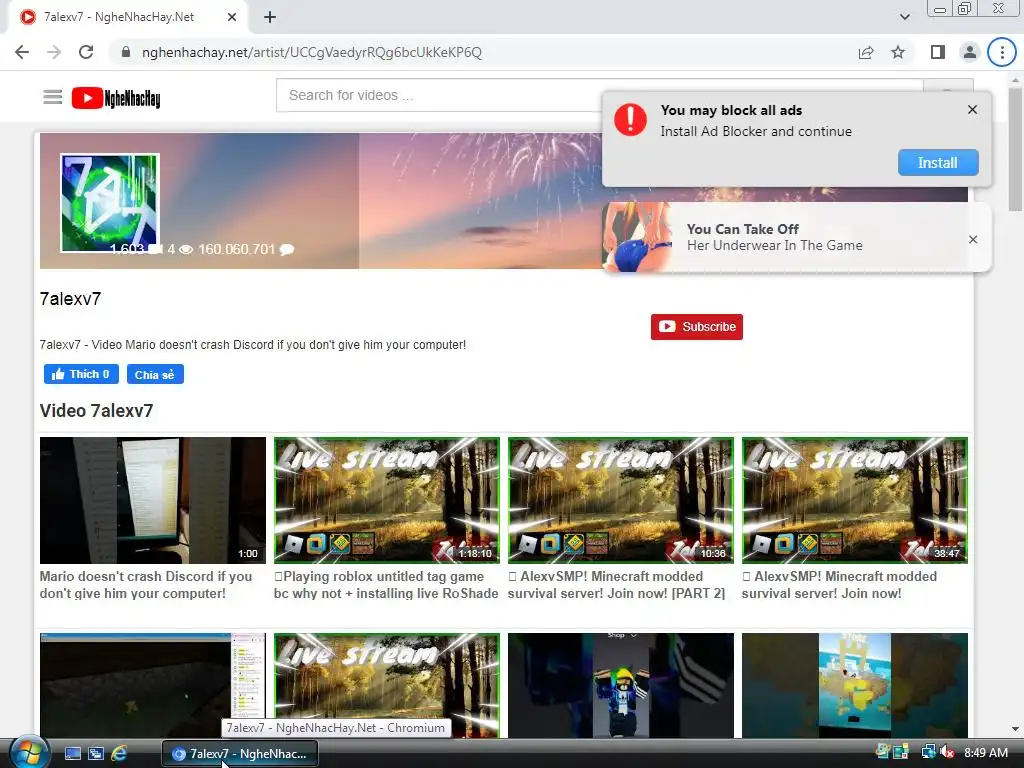The height and width of the screenshot is (768, 1024).
Task: Click the Chromium taskbar button '7alexv7 - NgheNhac...'
Action: tap(240, 754)
